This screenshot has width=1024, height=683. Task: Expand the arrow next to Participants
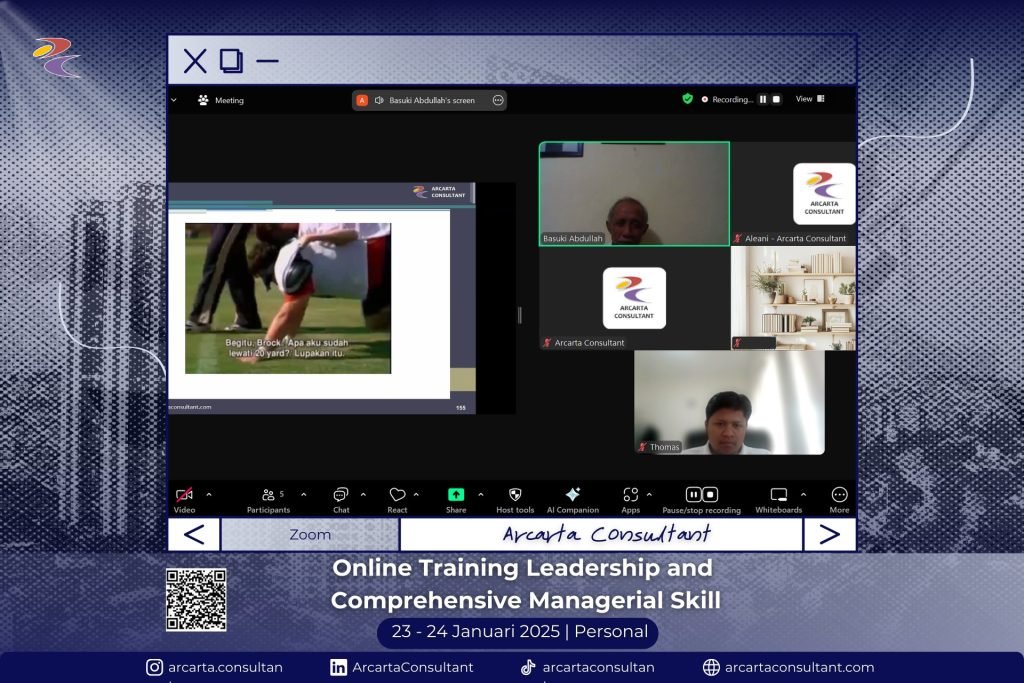point(304,494)
